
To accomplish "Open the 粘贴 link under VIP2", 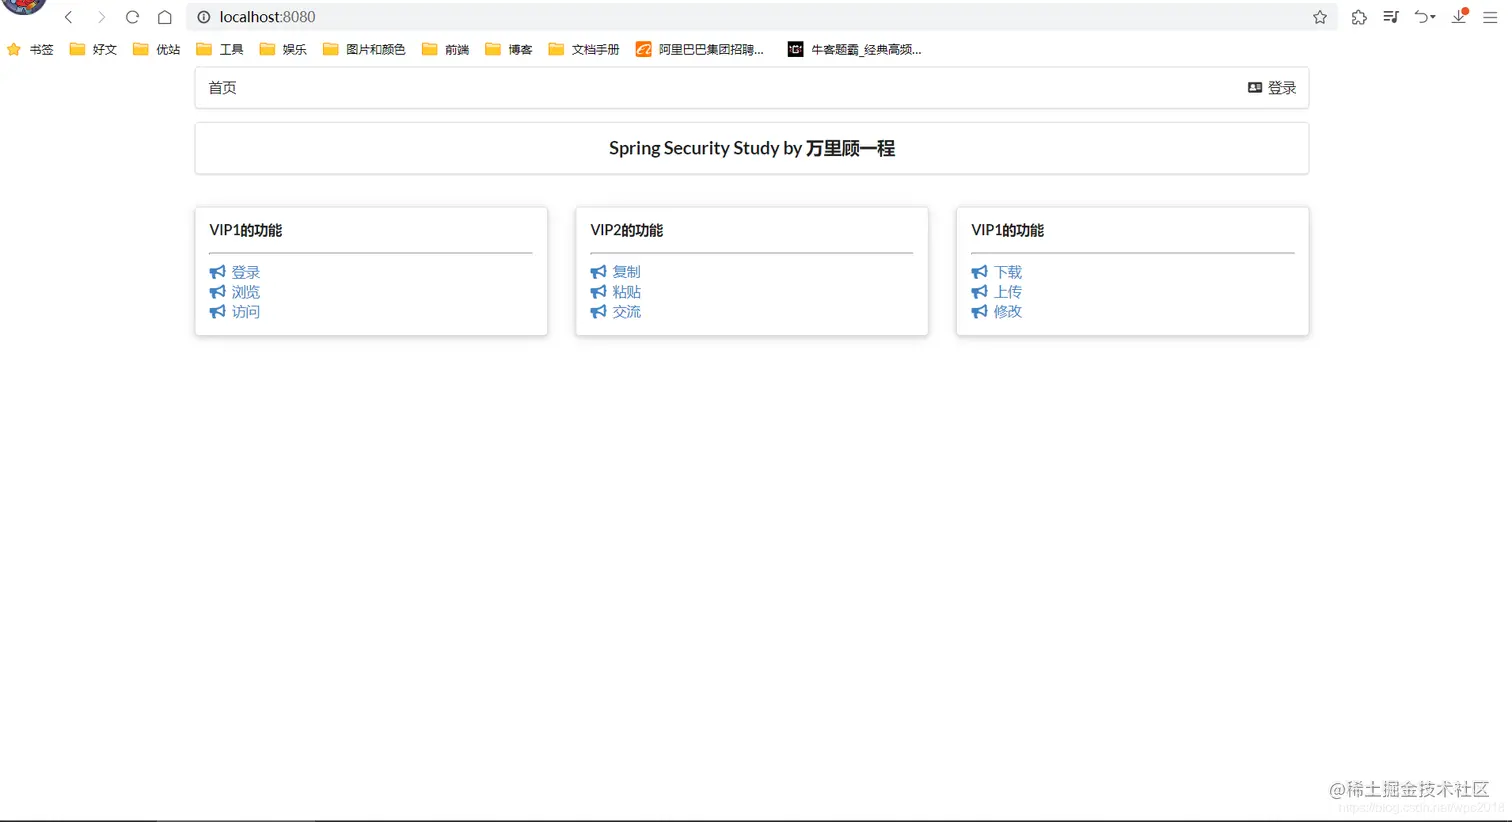I will (x=627, y=292).
